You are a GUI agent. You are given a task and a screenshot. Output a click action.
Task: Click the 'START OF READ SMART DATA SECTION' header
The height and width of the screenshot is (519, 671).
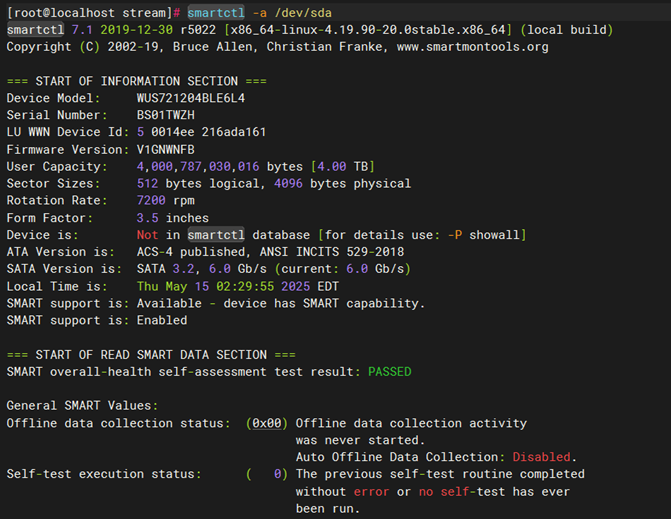point(151,355)
